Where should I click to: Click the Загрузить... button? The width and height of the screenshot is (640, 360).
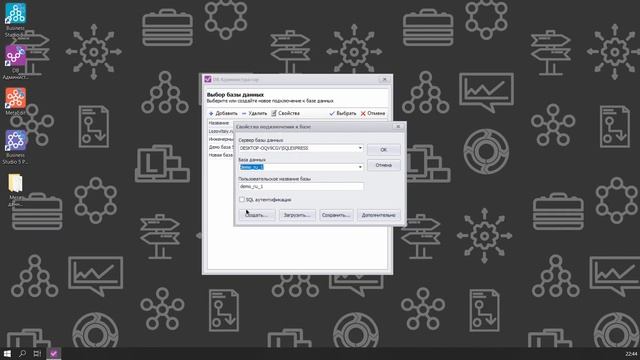[297, 215]
